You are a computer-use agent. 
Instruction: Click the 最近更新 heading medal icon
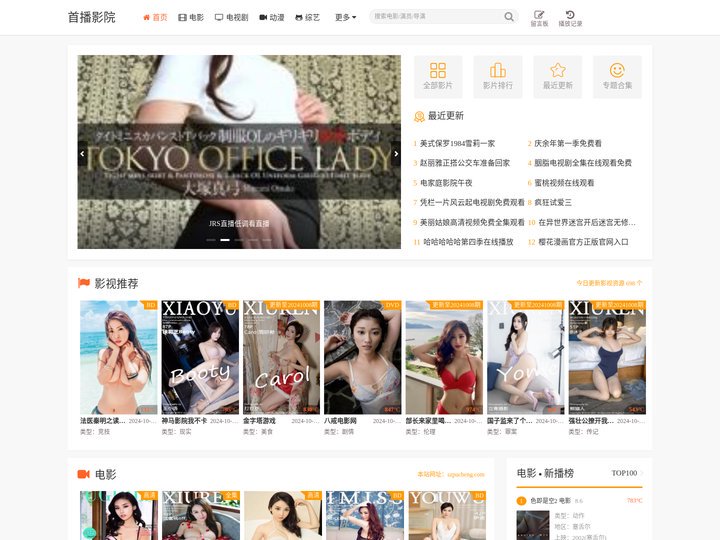click(x=419, y=116)
